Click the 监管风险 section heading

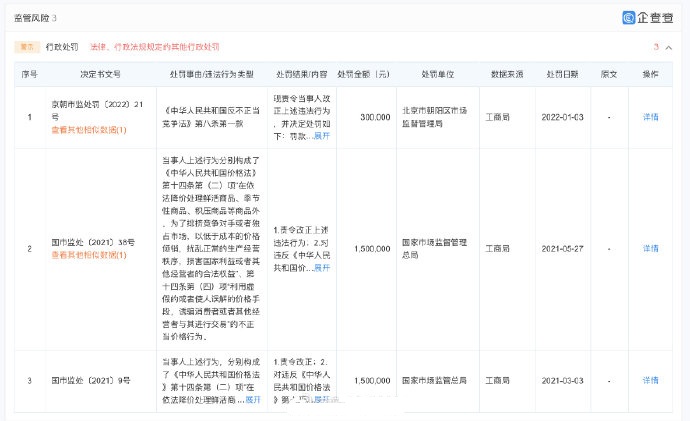[x=35, y=18]
